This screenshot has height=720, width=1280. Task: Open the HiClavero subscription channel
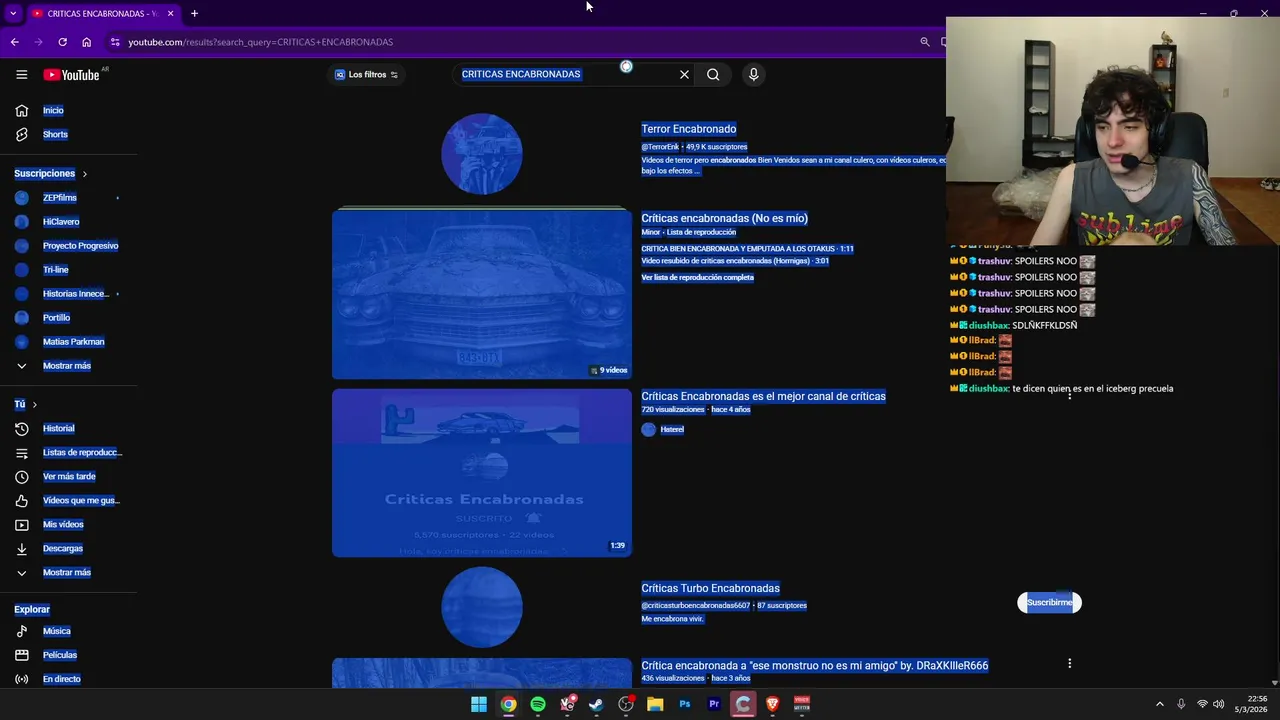click(x=61, y=221)
